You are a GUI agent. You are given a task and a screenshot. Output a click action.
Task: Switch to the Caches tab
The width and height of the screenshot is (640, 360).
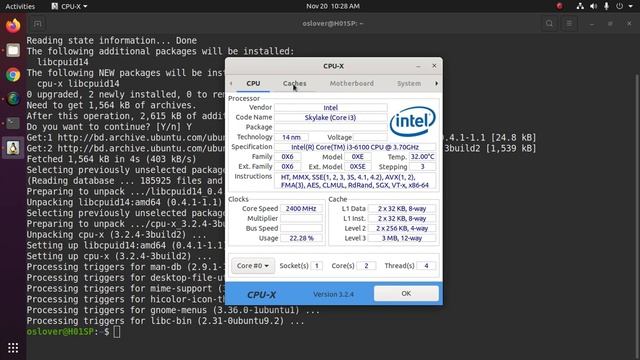(x=294, y=83)
